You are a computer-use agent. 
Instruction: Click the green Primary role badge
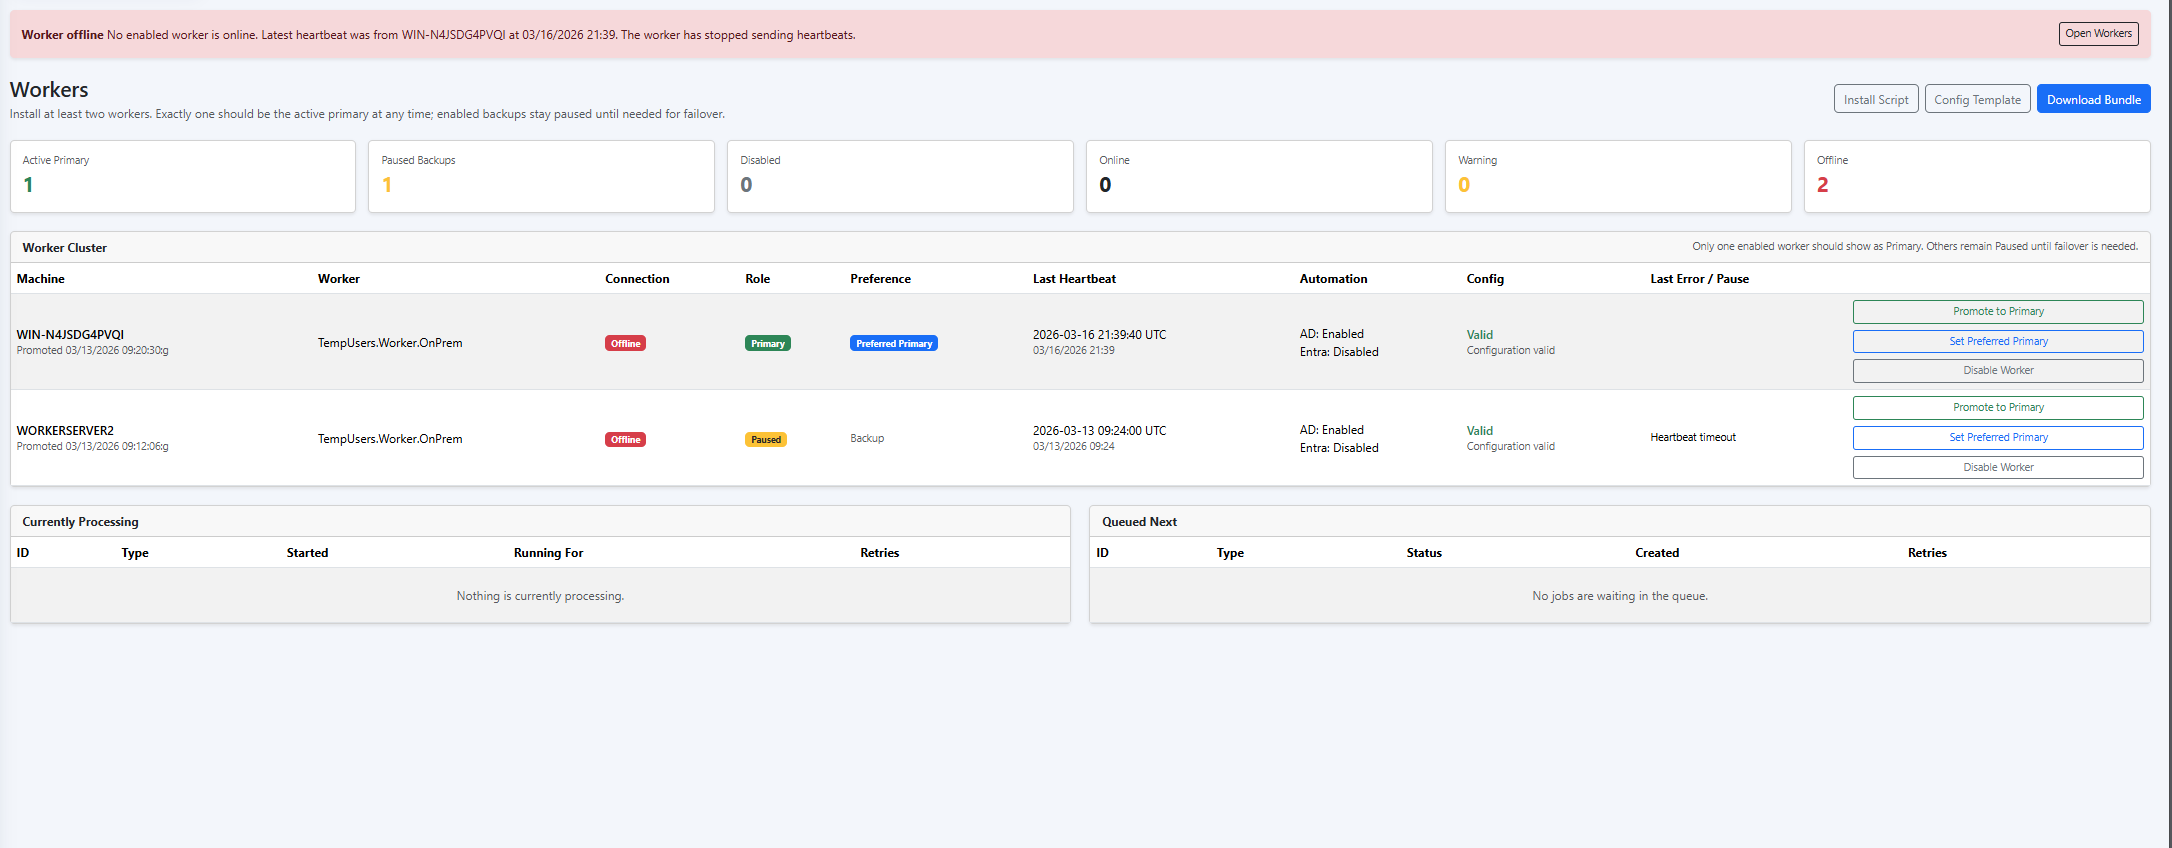[767, 344]
